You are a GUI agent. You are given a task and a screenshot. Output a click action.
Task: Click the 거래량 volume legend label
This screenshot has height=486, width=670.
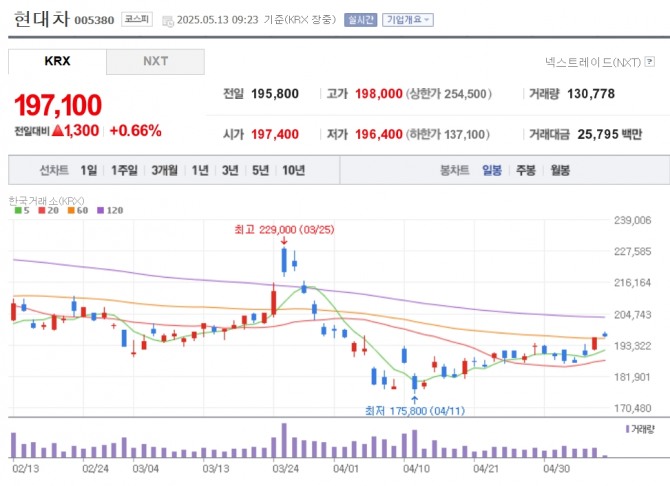pos(642,429)
